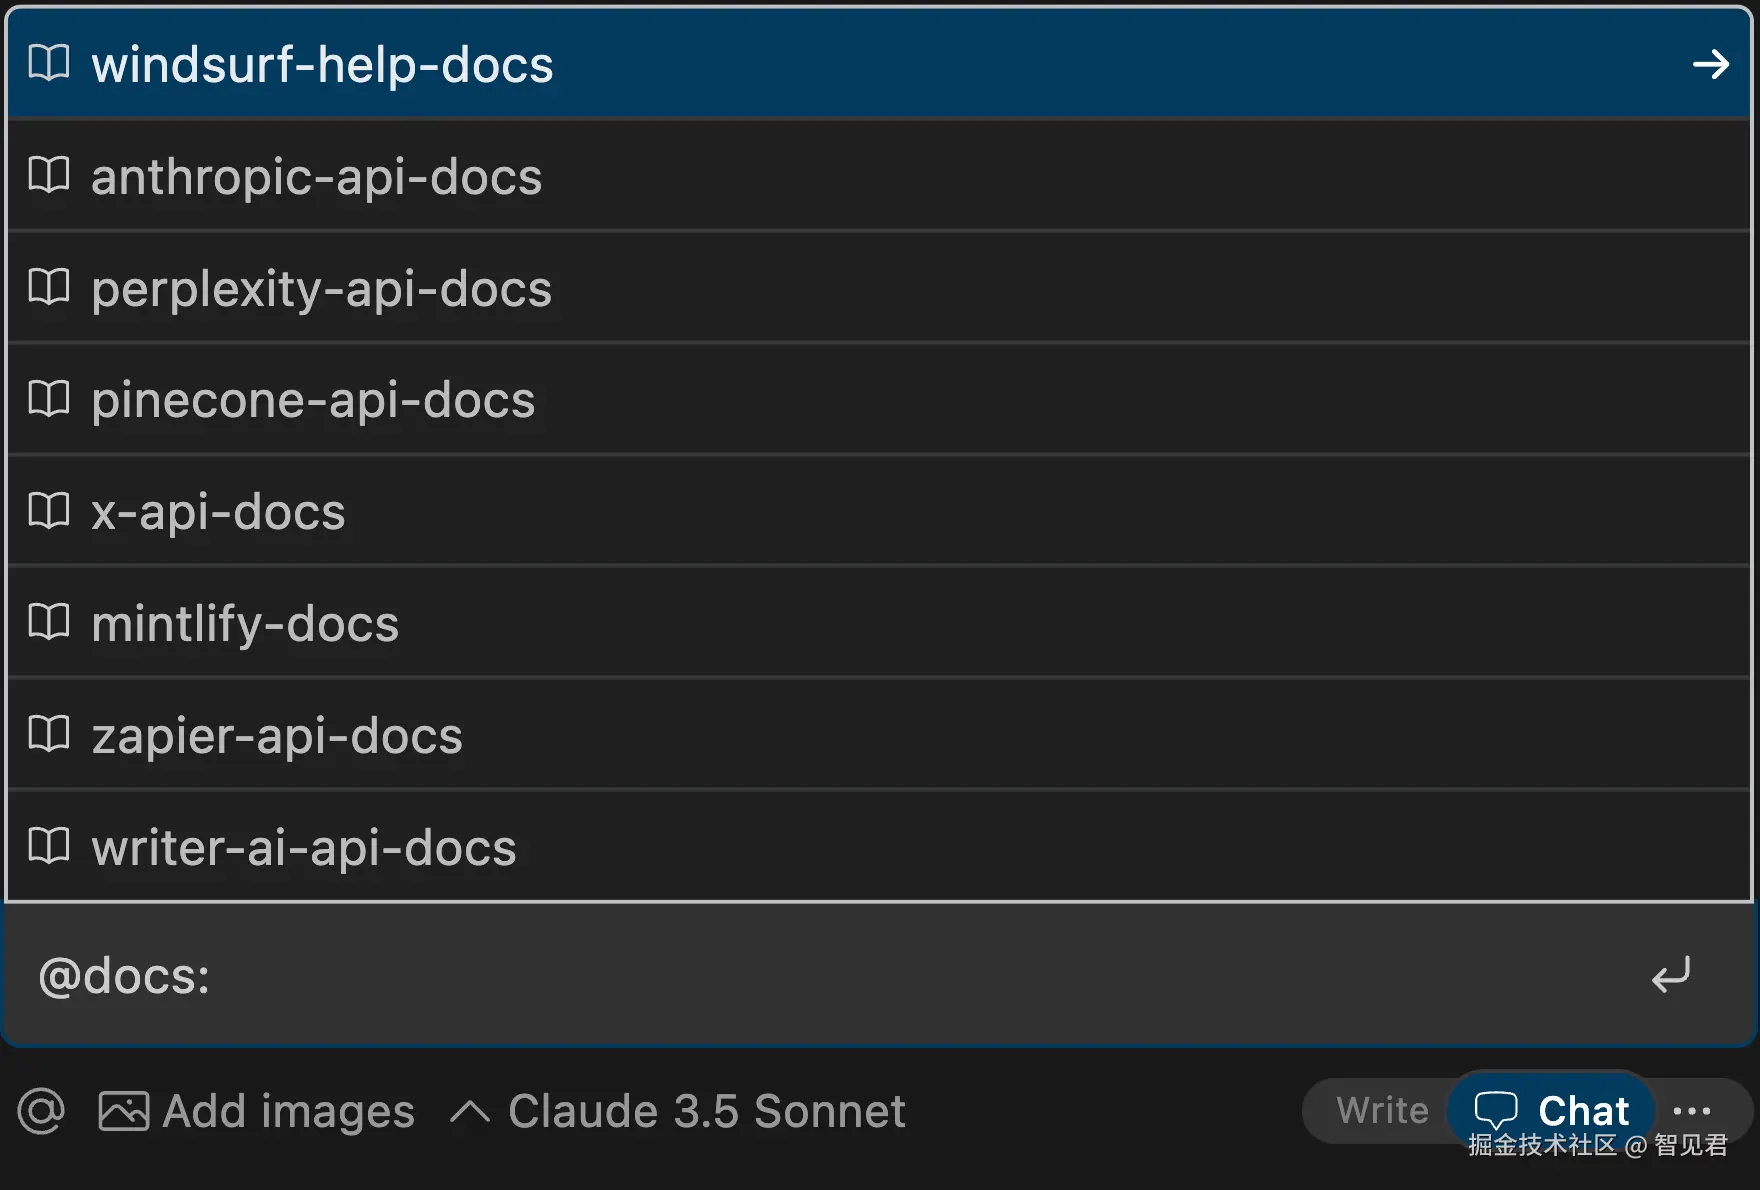This screenshot has height=1190, width=1760.
Task: Switch to Chat mode
Action: click(x=1552, y=1110)
